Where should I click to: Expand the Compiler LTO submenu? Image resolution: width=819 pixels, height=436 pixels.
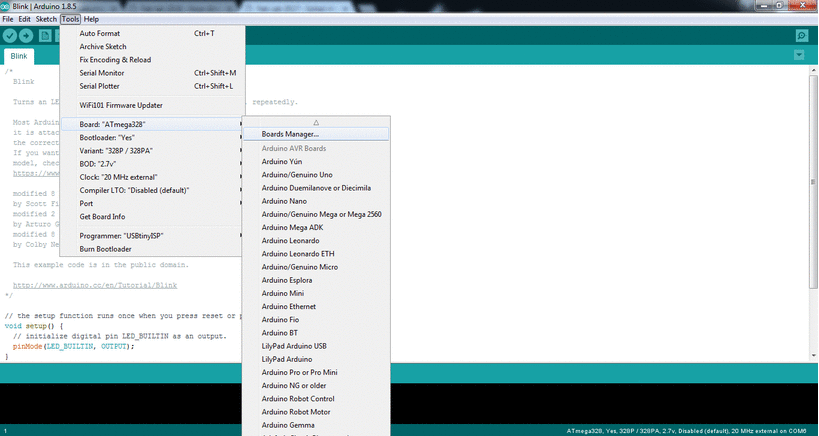point(152,190)
